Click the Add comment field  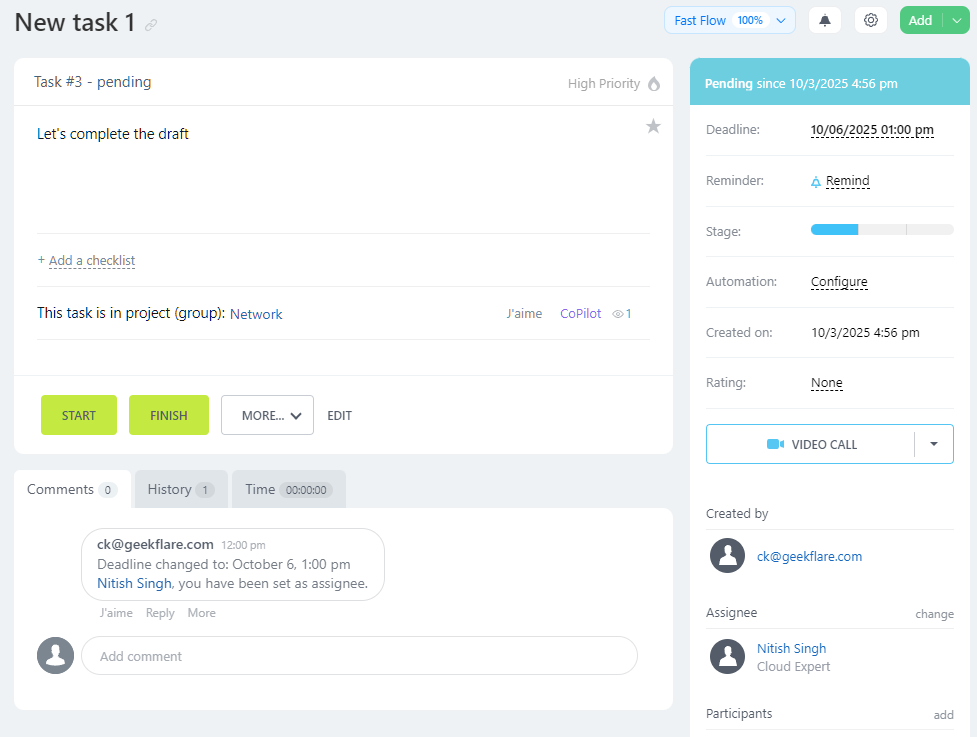tap(359, 655)
